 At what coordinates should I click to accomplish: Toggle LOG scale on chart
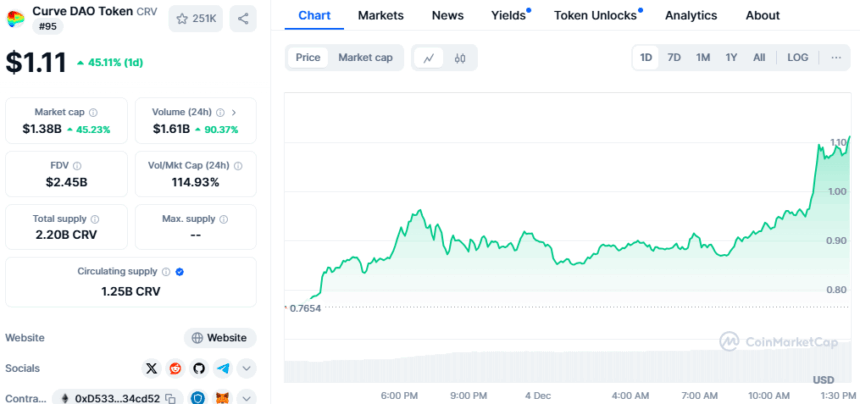coord(797,58)
